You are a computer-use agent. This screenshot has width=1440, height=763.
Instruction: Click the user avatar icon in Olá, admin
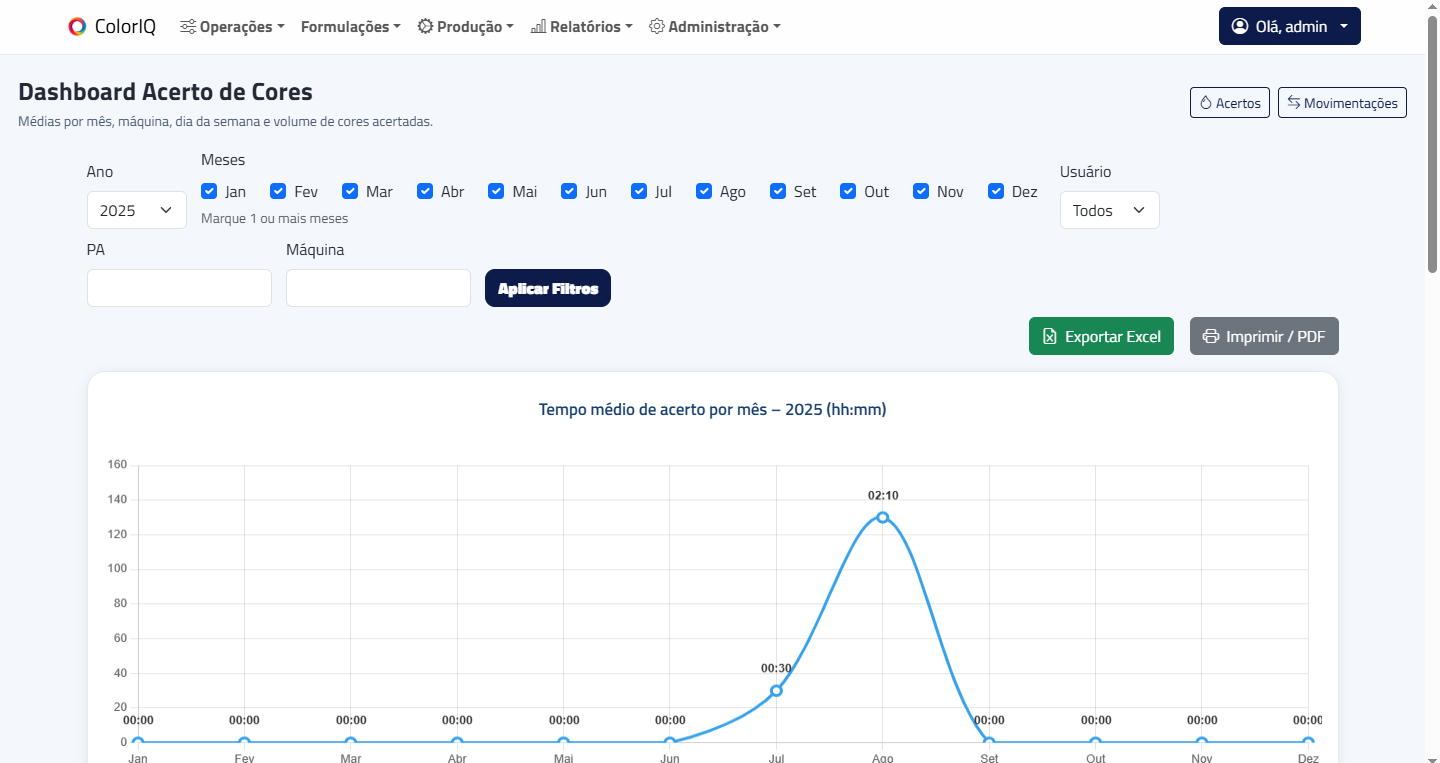pos(1240,27)
